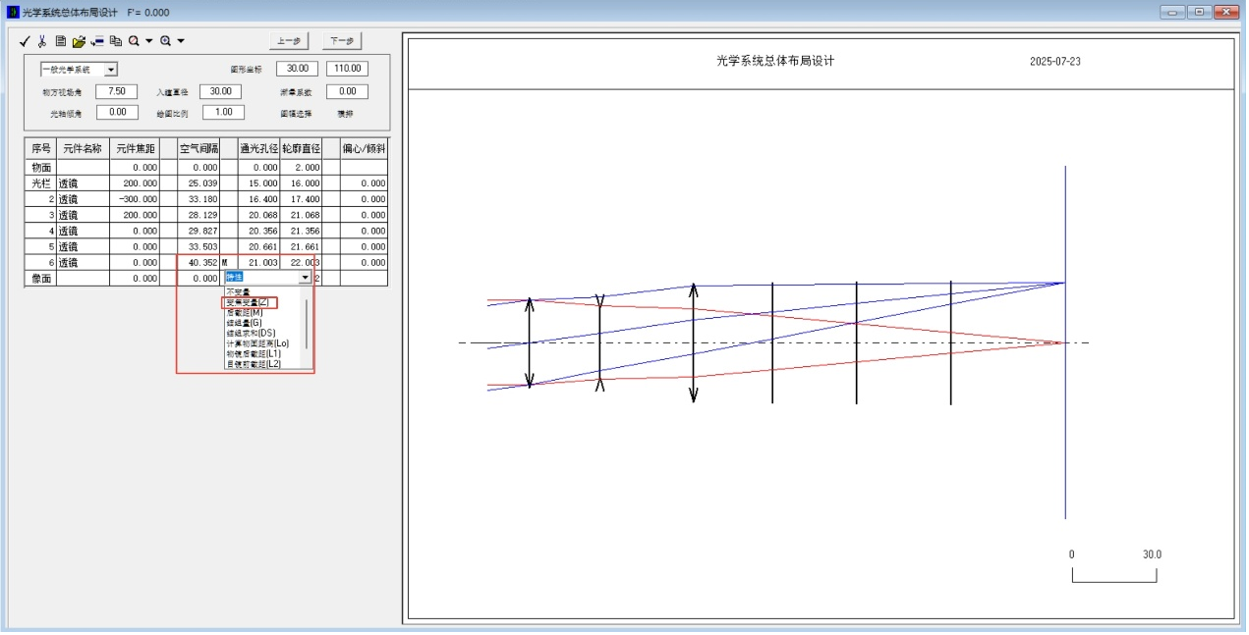Screen dimensions: 1249x635
Task: Click the 下一步 next step button
Action: [342, 41]
